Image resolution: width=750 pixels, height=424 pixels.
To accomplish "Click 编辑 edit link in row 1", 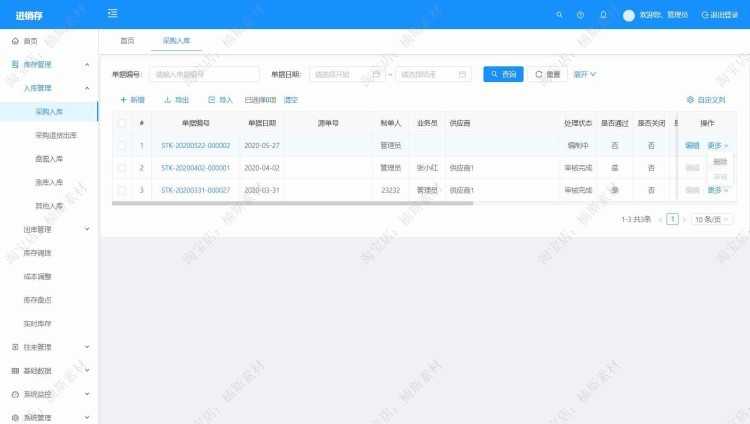I will coord(692,145).
